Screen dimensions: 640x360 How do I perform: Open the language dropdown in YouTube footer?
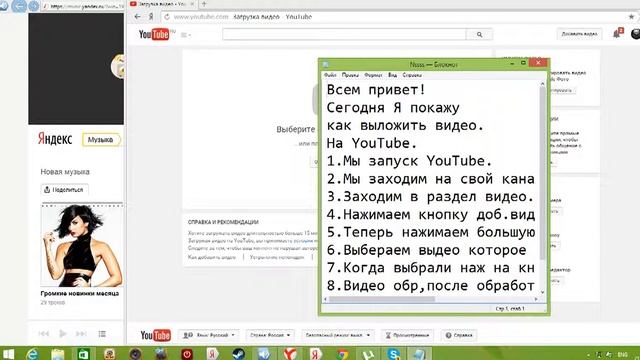tap(209, 335)
